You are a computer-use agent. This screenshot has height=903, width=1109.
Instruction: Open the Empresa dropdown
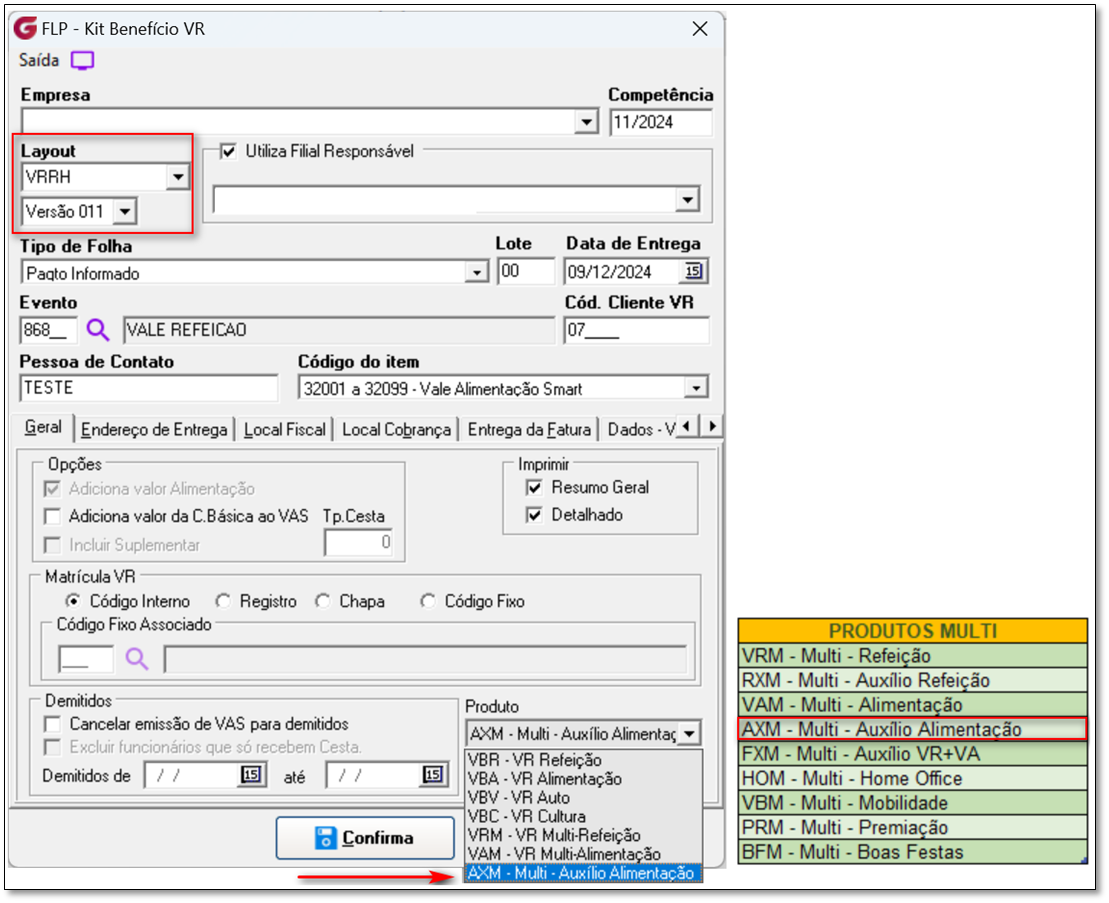(586, 122)
